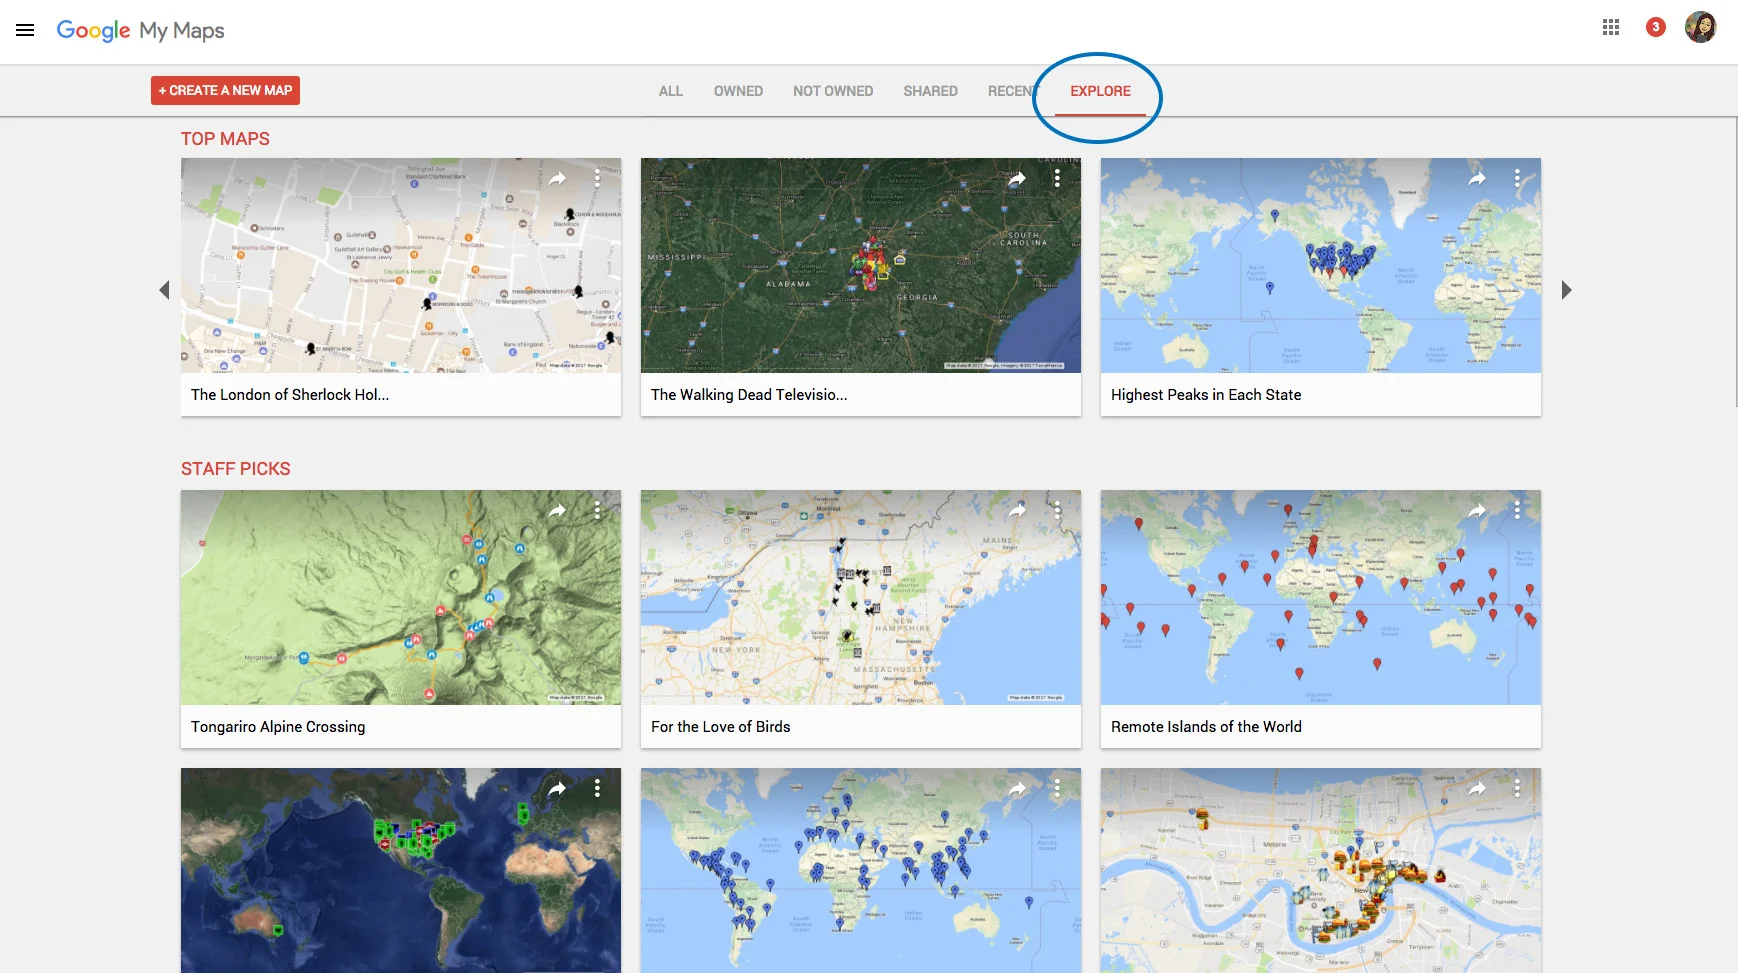The height and width of the screenshot is (973, 1738).
Task: Switch to the Recent tab
Action: [x=1013, y=91]
